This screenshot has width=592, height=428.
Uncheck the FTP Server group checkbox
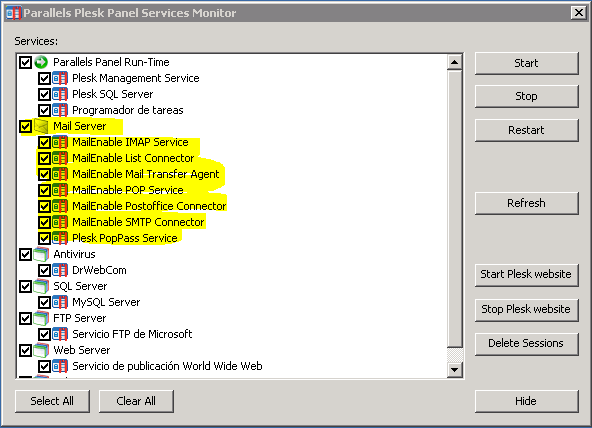(25, 318)
